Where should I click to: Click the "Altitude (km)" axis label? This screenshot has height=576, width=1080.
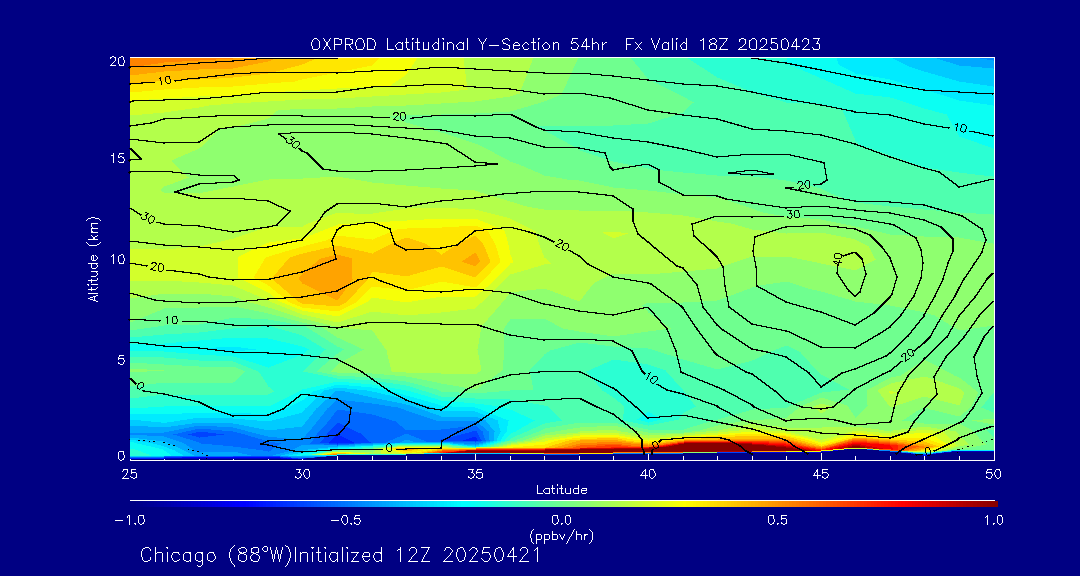pyautogui.click(x=92, y=260)
